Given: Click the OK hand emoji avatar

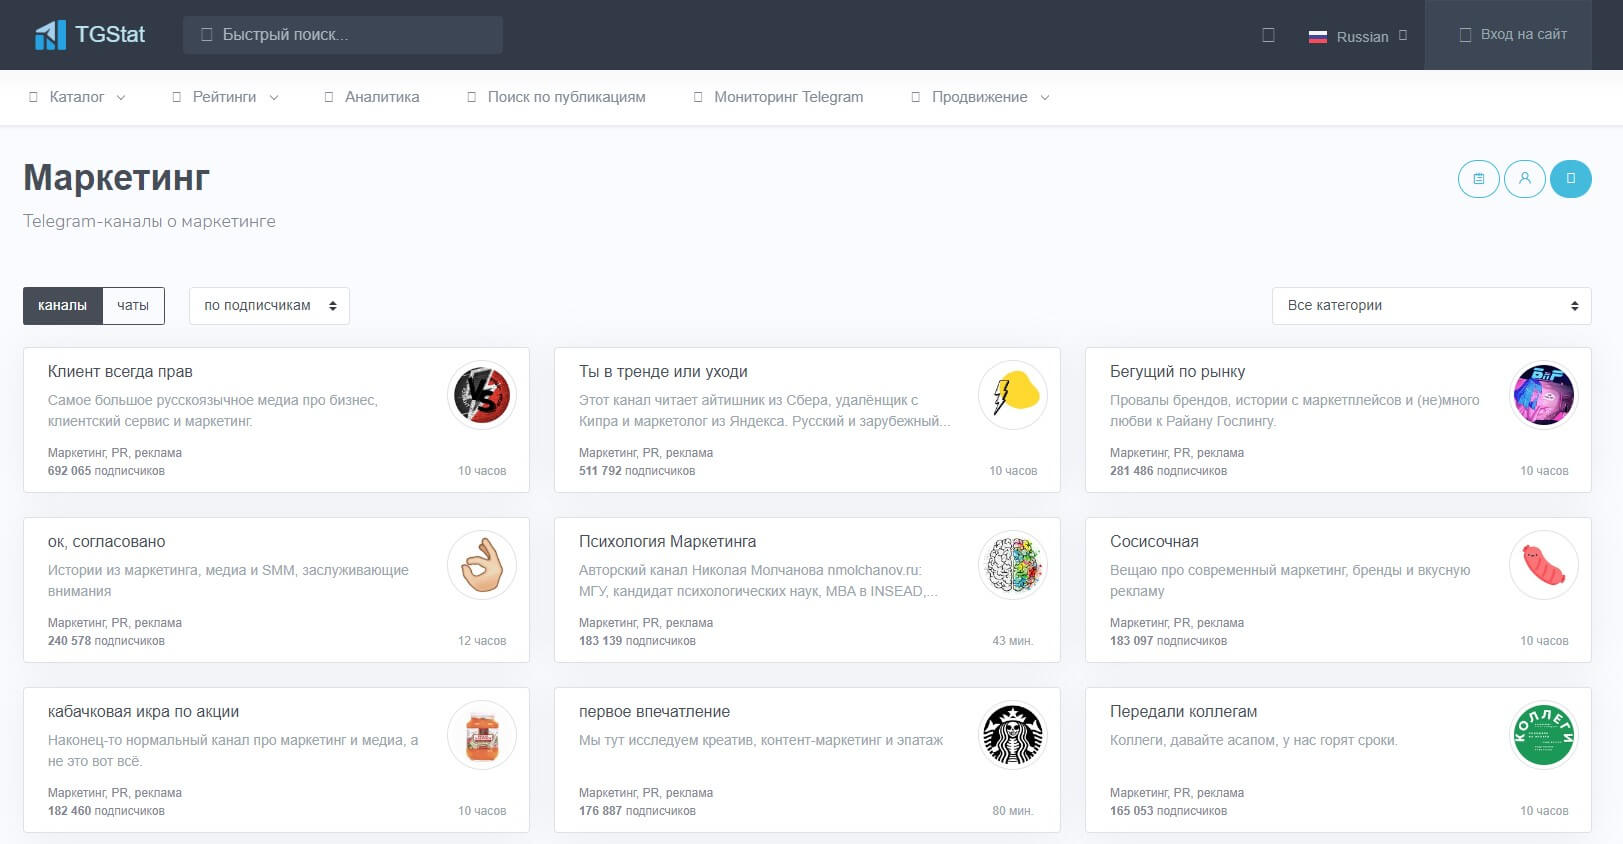Looking at the screenshot, I should (x=482, y=565).
